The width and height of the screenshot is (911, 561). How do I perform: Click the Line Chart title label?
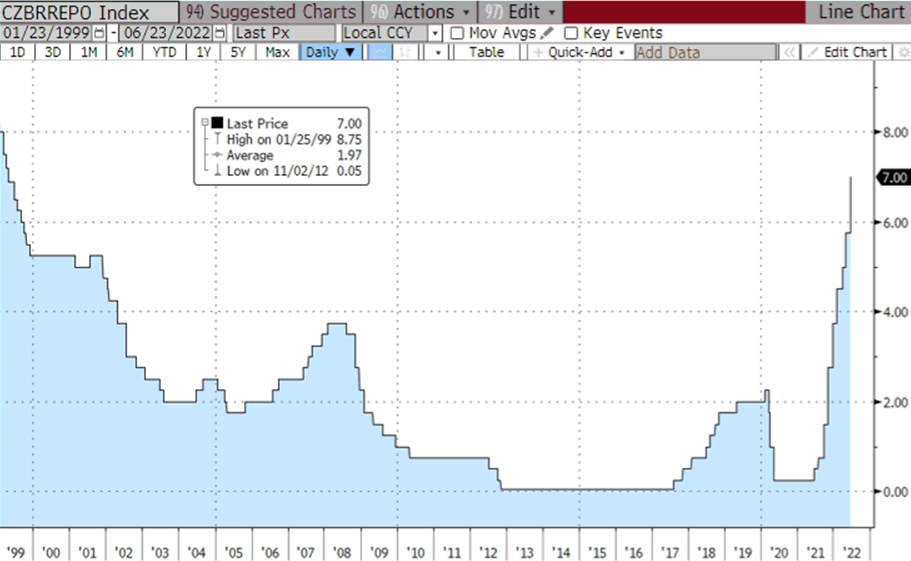tap(861, 12)
